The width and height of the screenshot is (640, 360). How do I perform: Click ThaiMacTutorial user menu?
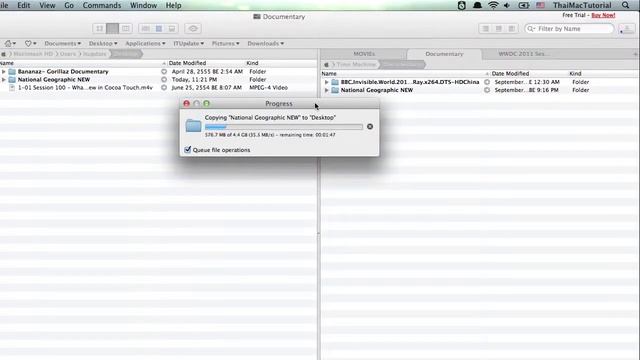tap(582, 5)
